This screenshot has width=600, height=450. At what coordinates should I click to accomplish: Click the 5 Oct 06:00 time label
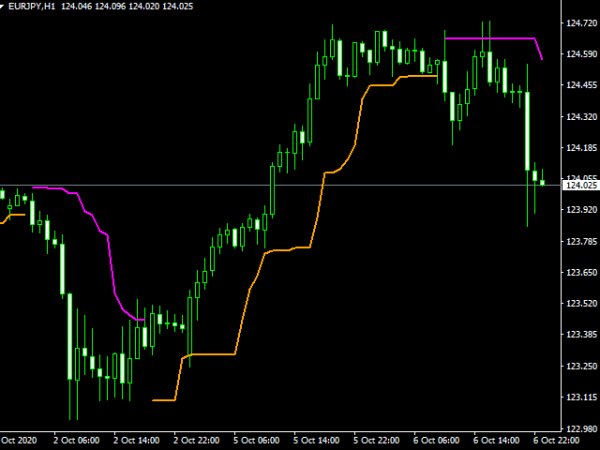coord(257,440)
